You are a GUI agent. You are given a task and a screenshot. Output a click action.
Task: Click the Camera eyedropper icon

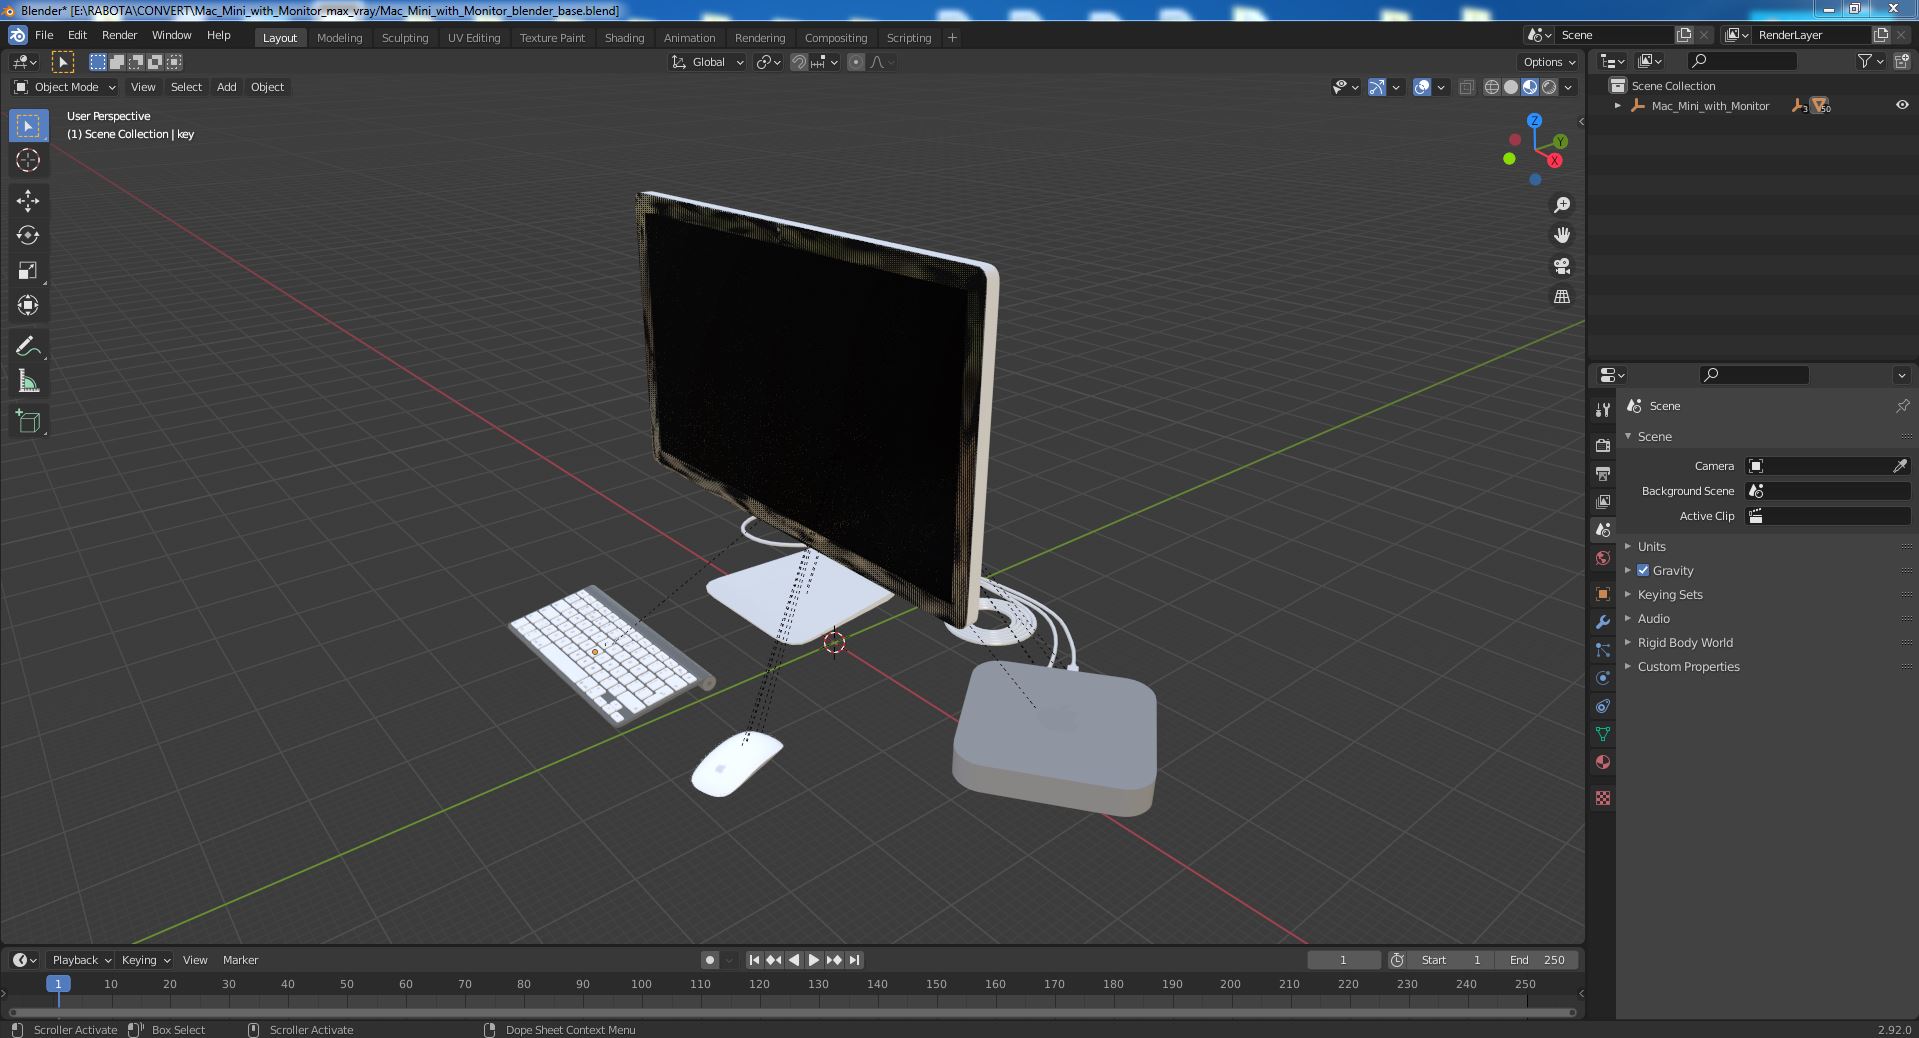tap(1900, 466)
